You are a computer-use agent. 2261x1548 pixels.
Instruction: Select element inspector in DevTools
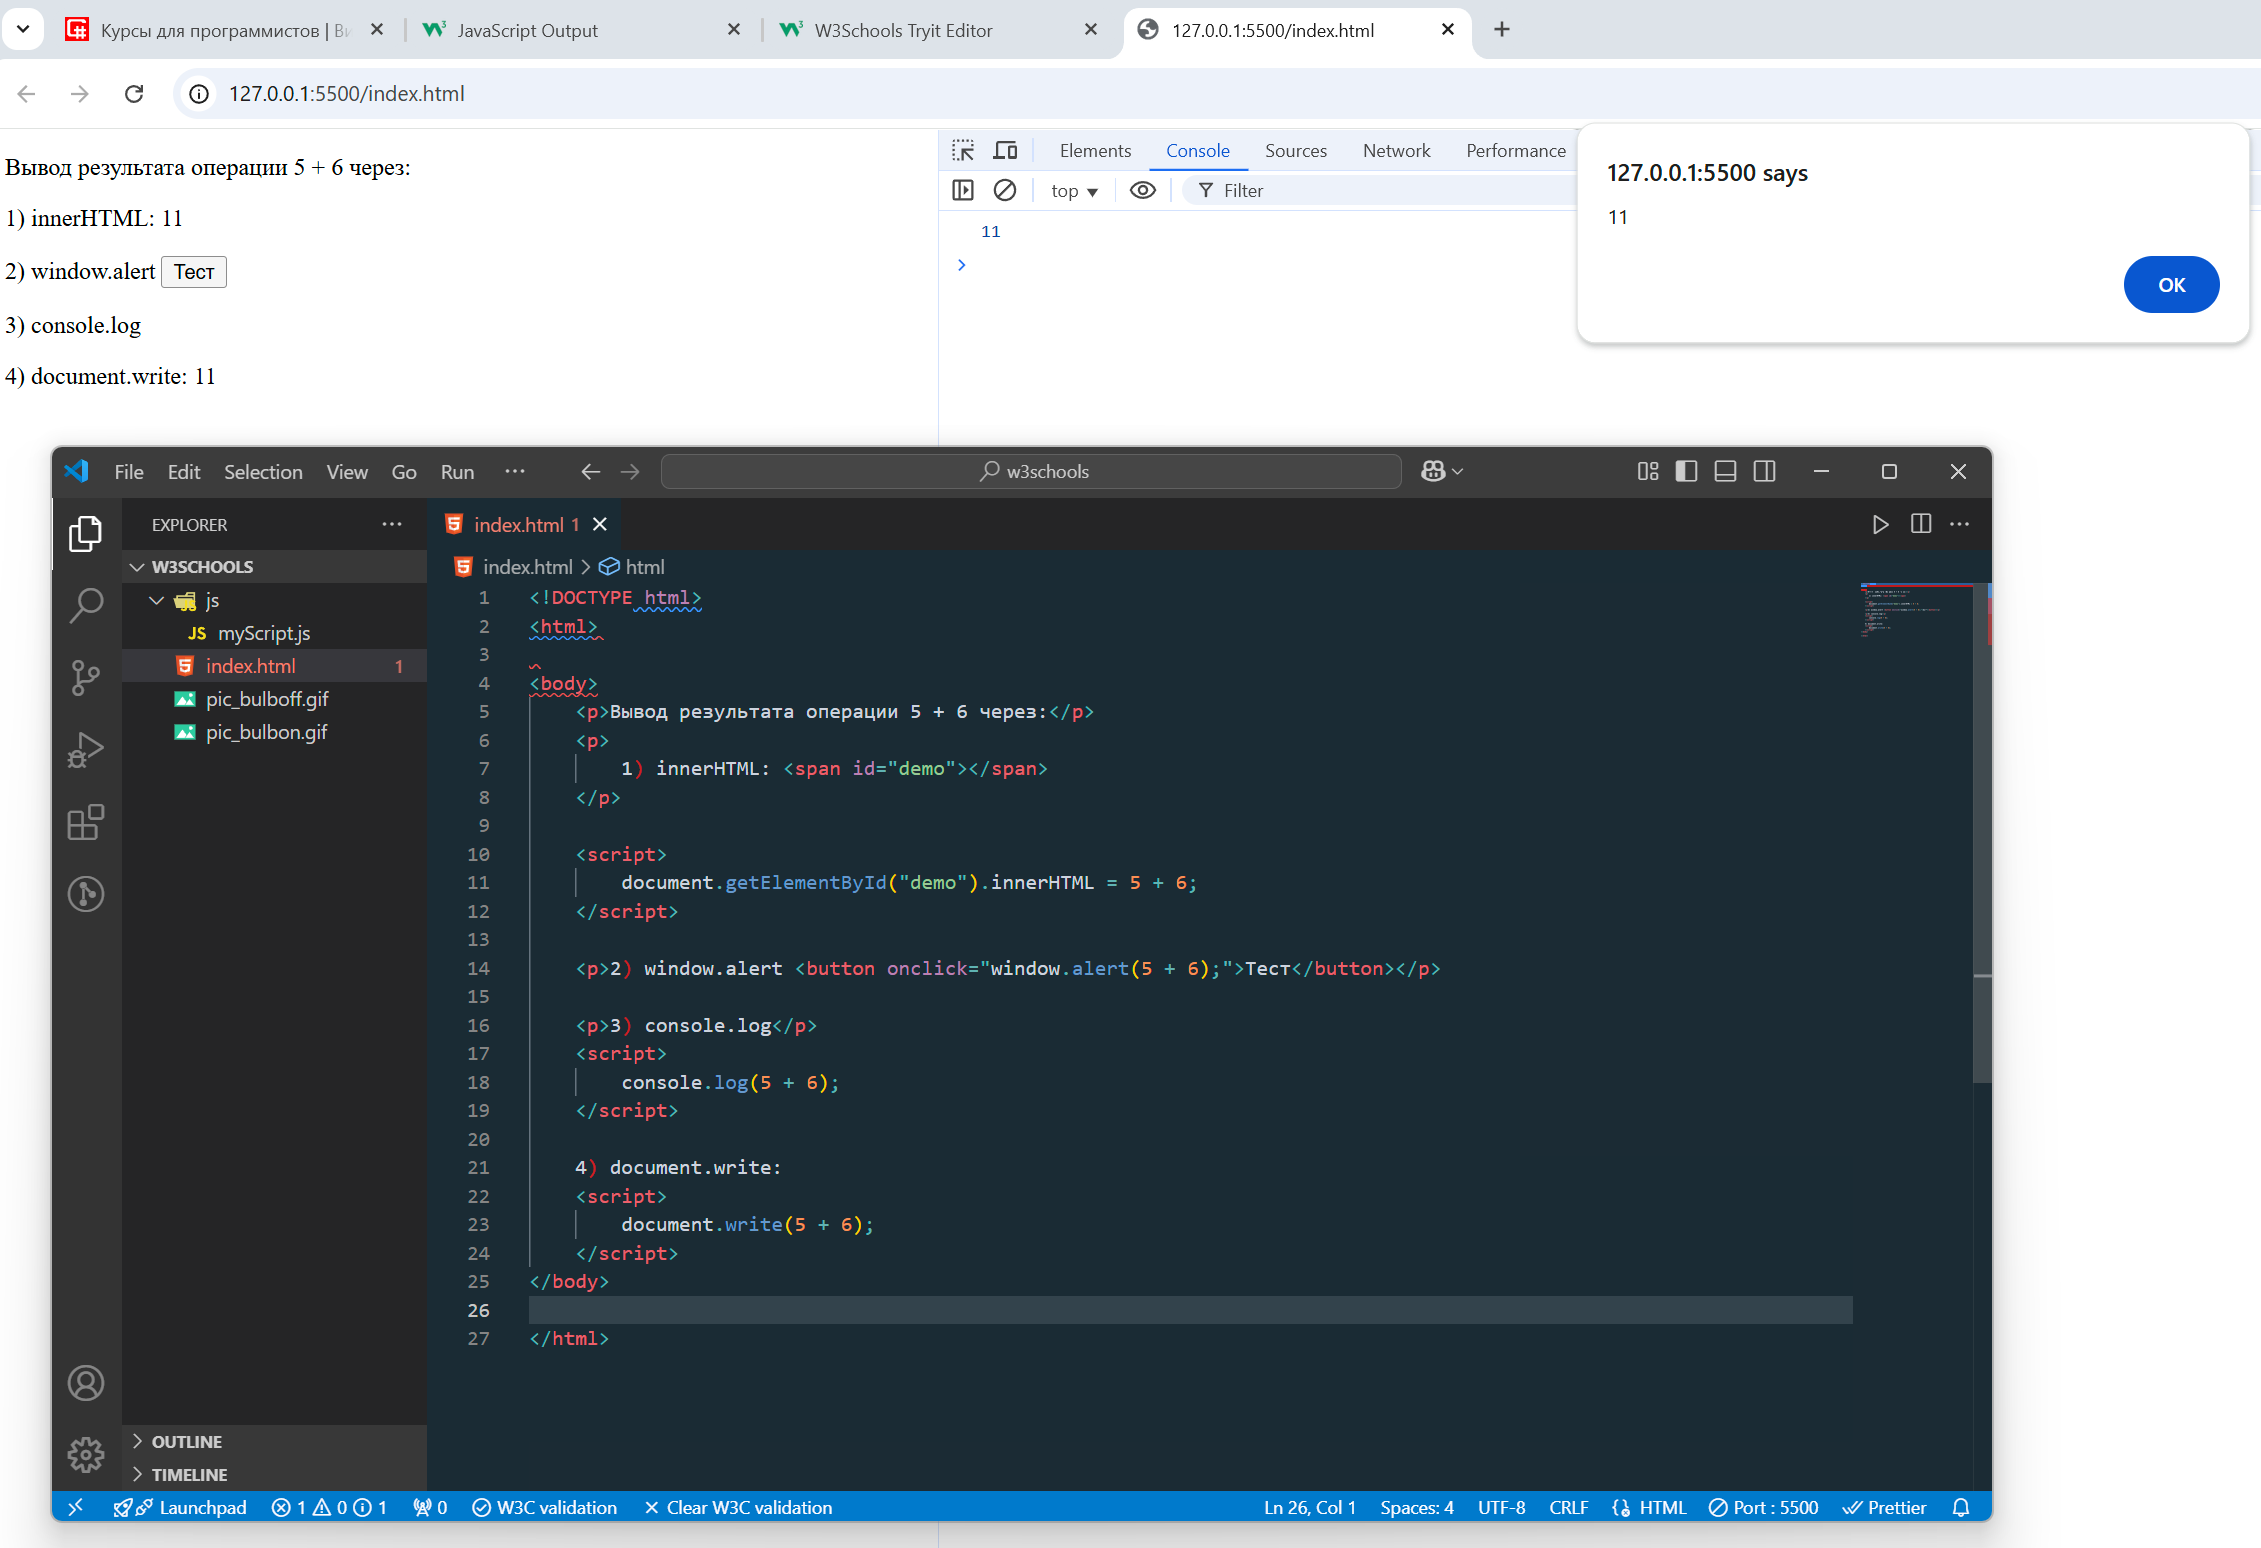pos(963,150)
